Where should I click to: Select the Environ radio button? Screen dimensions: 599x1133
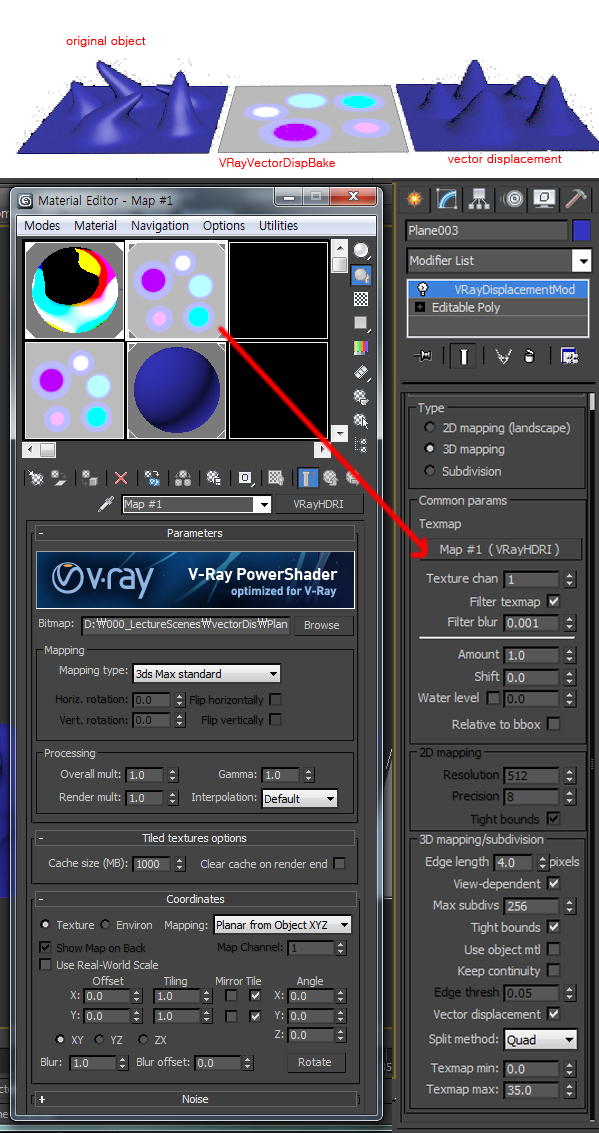(x=105, y=925)
